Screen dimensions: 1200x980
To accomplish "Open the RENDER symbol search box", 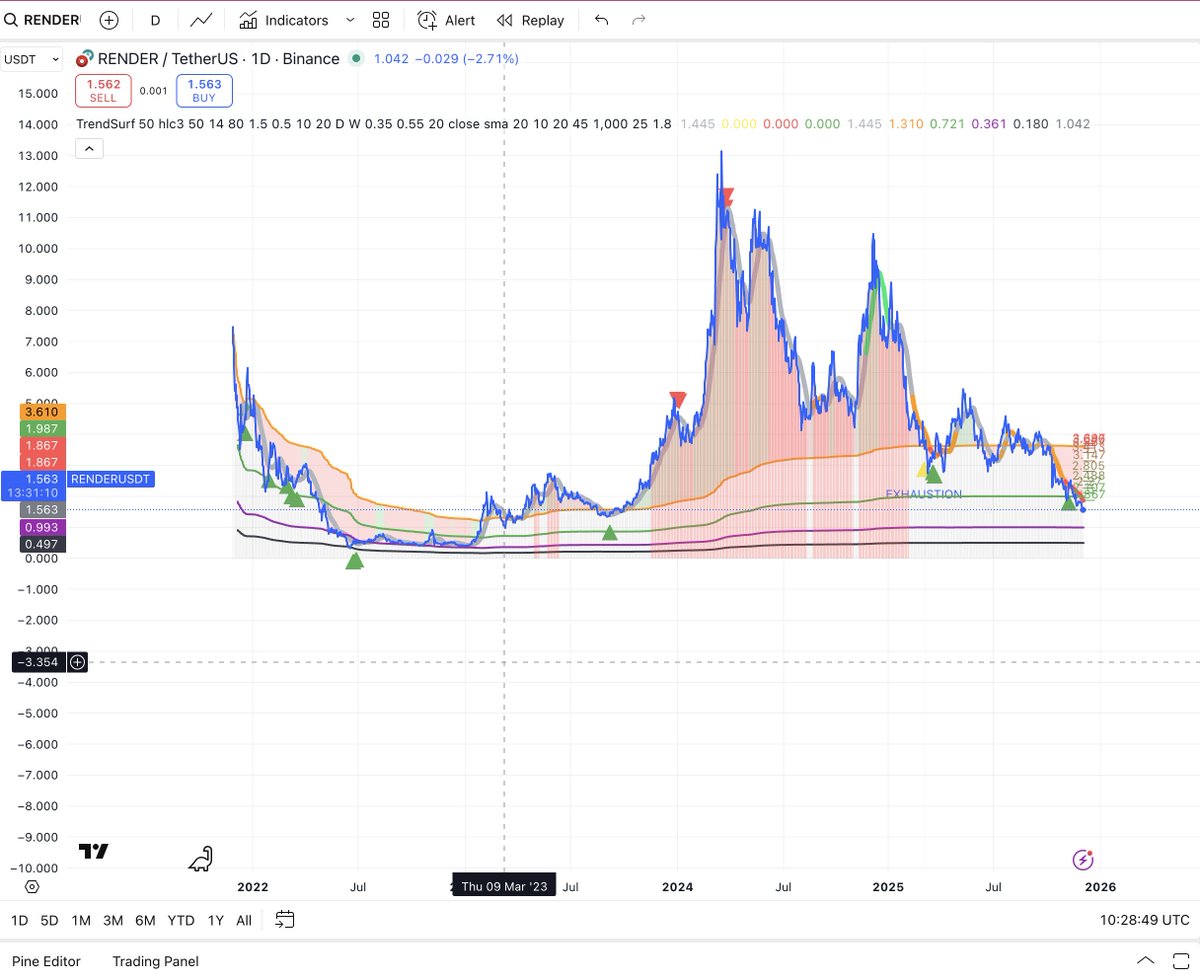I will click(x=43, y=20).
